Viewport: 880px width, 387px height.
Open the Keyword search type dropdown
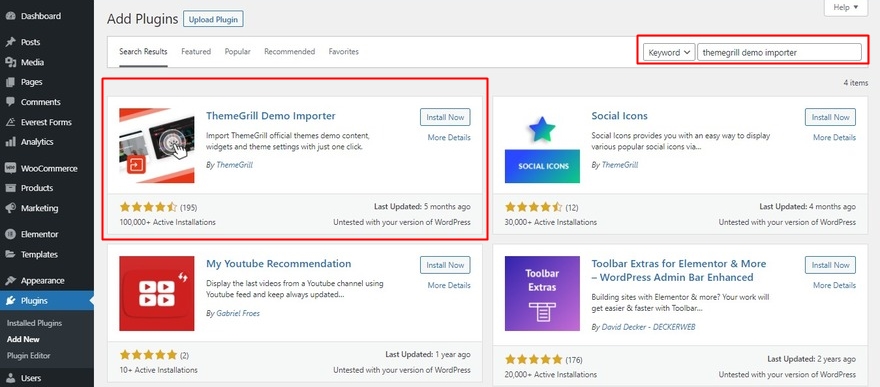(670, 52)
